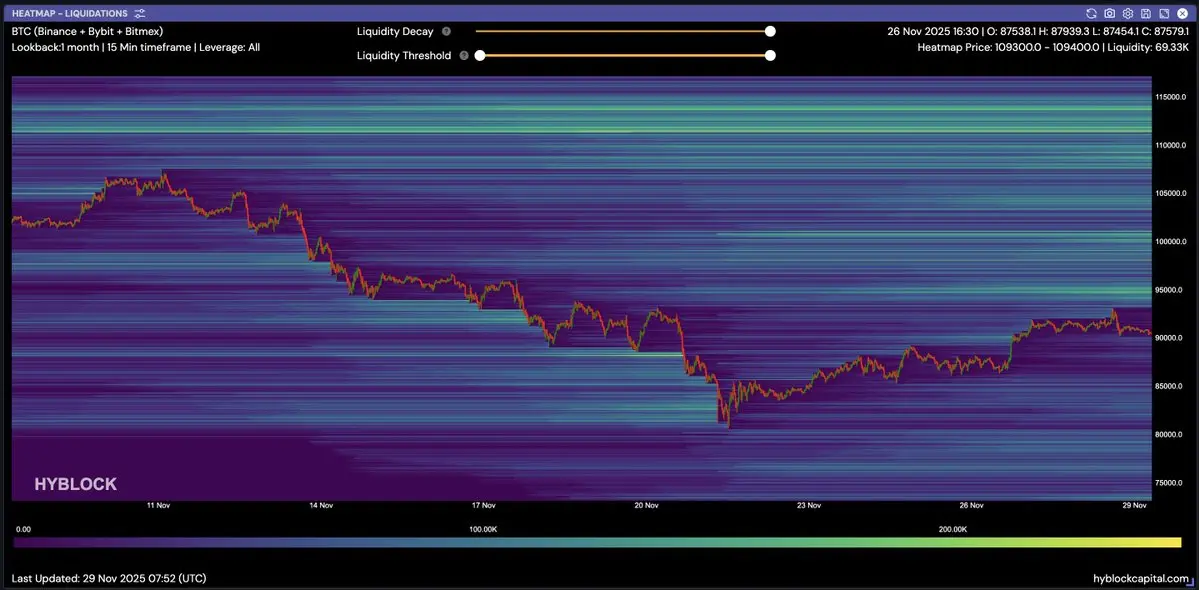Click the Liquidity Threshold help question mark
Viewport: 1199px width, 590px height.
[x=464, y=56]
